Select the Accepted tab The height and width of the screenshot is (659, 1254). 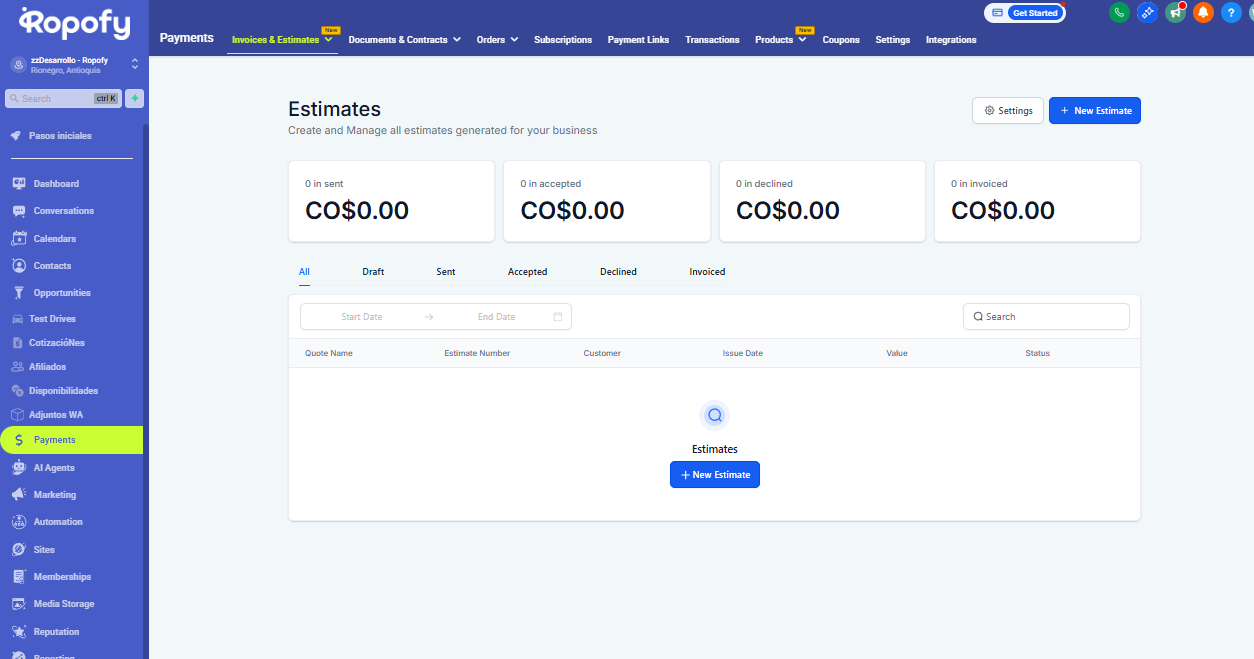click(527, 272)
